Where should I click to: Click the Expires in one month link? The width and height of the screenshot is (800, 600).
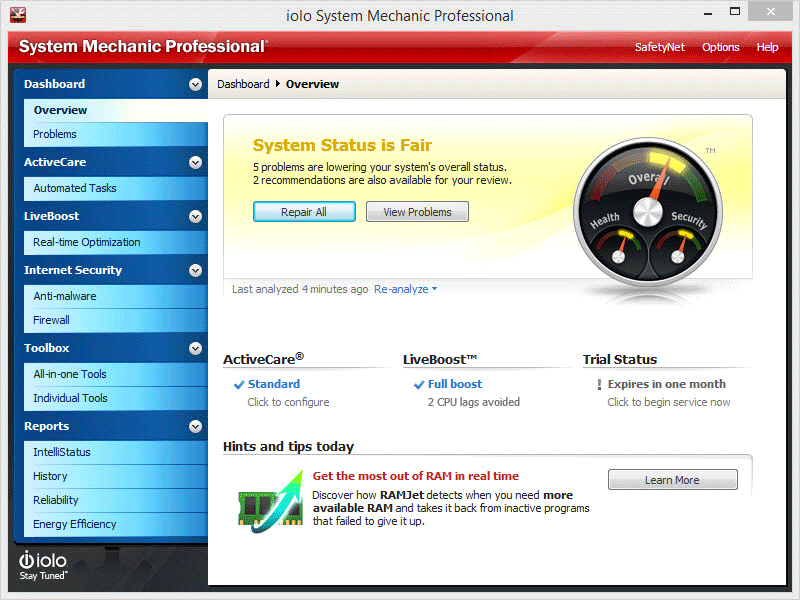666,384
